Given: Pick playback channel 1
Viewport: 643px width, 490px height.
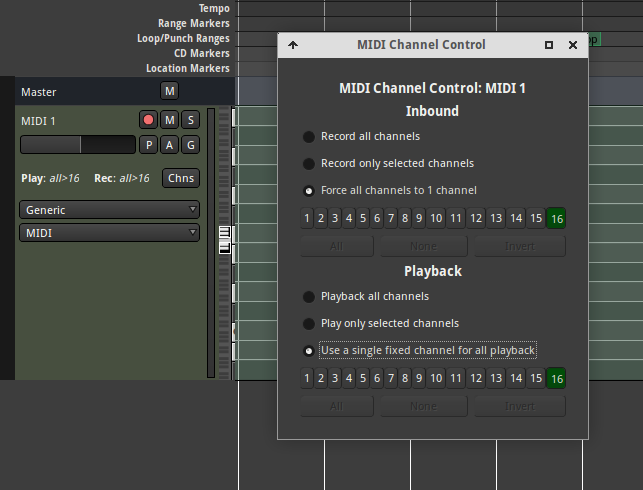Looking at the screenshot, I should click(x=307, y=378).
